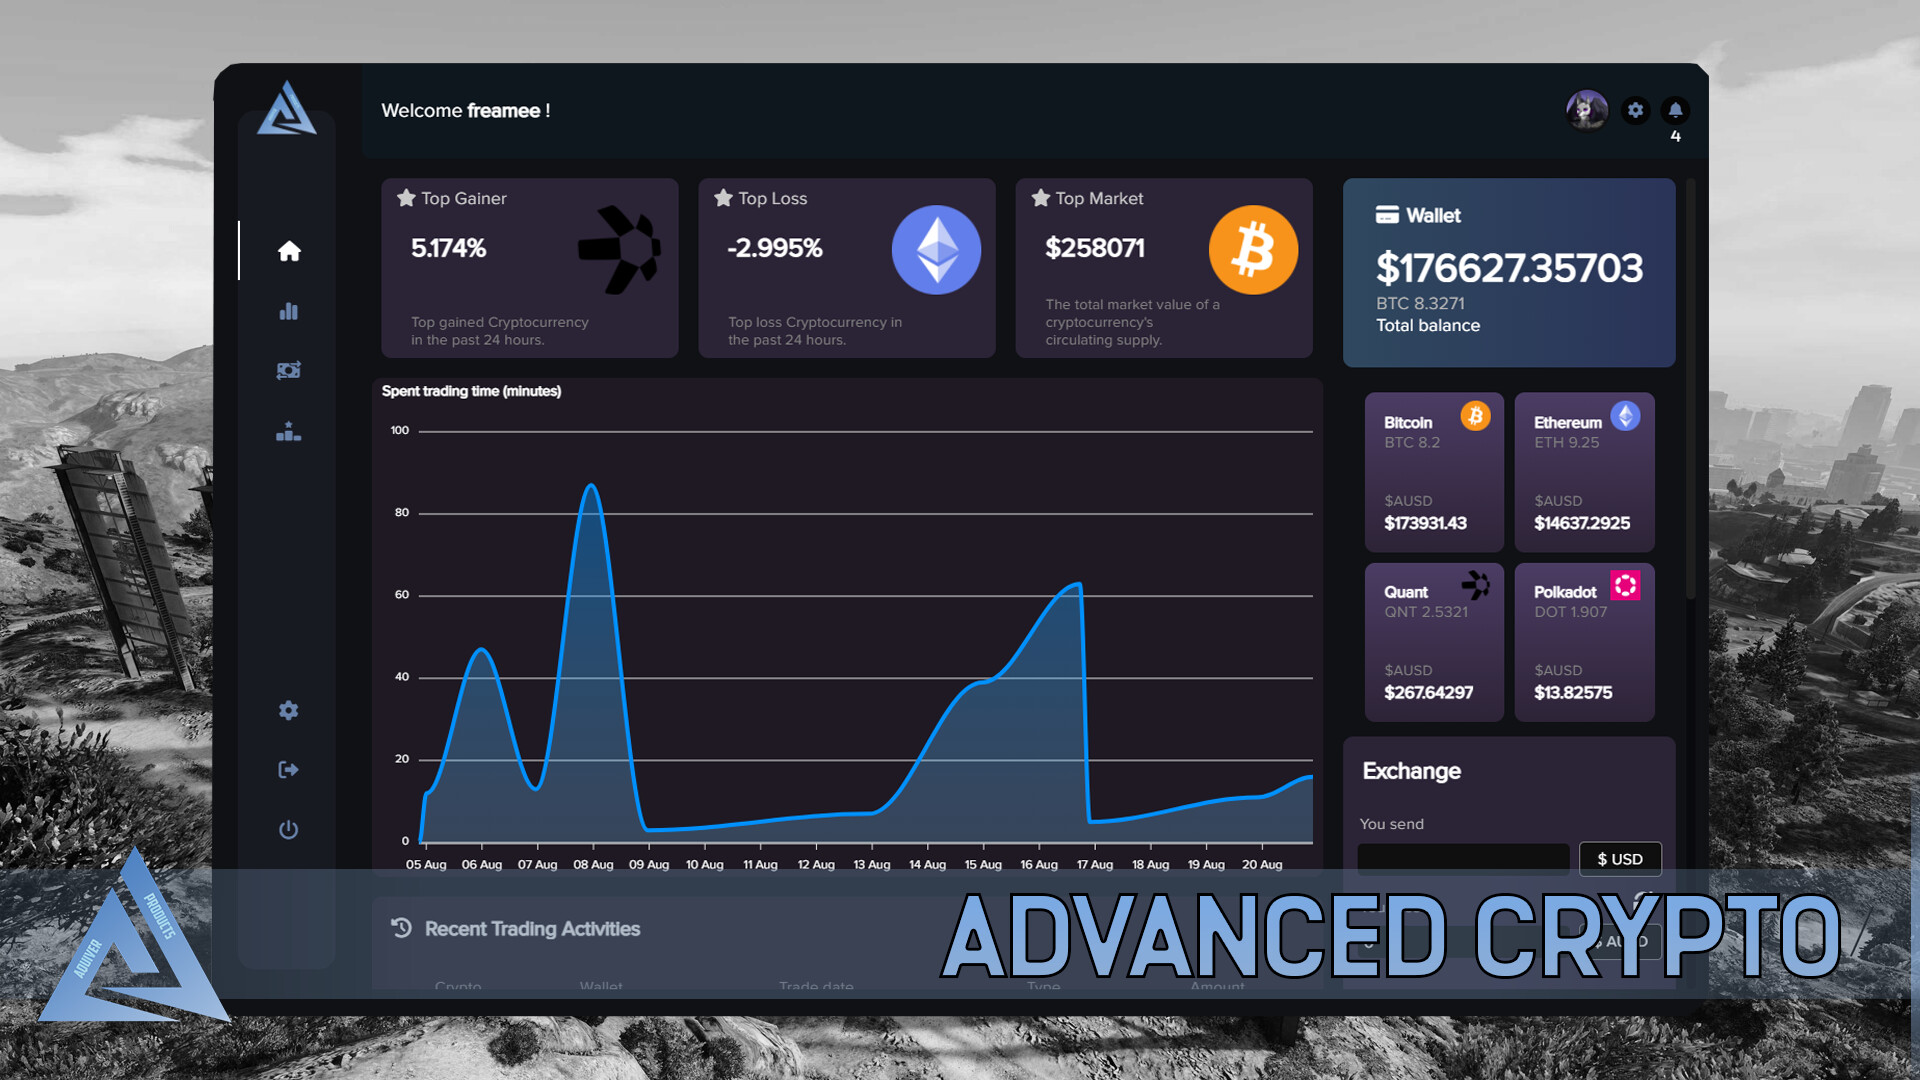Click the BTC 8.3271 balance text
This screenshot has width=1920, height=1080.
tap(1420, 303)
